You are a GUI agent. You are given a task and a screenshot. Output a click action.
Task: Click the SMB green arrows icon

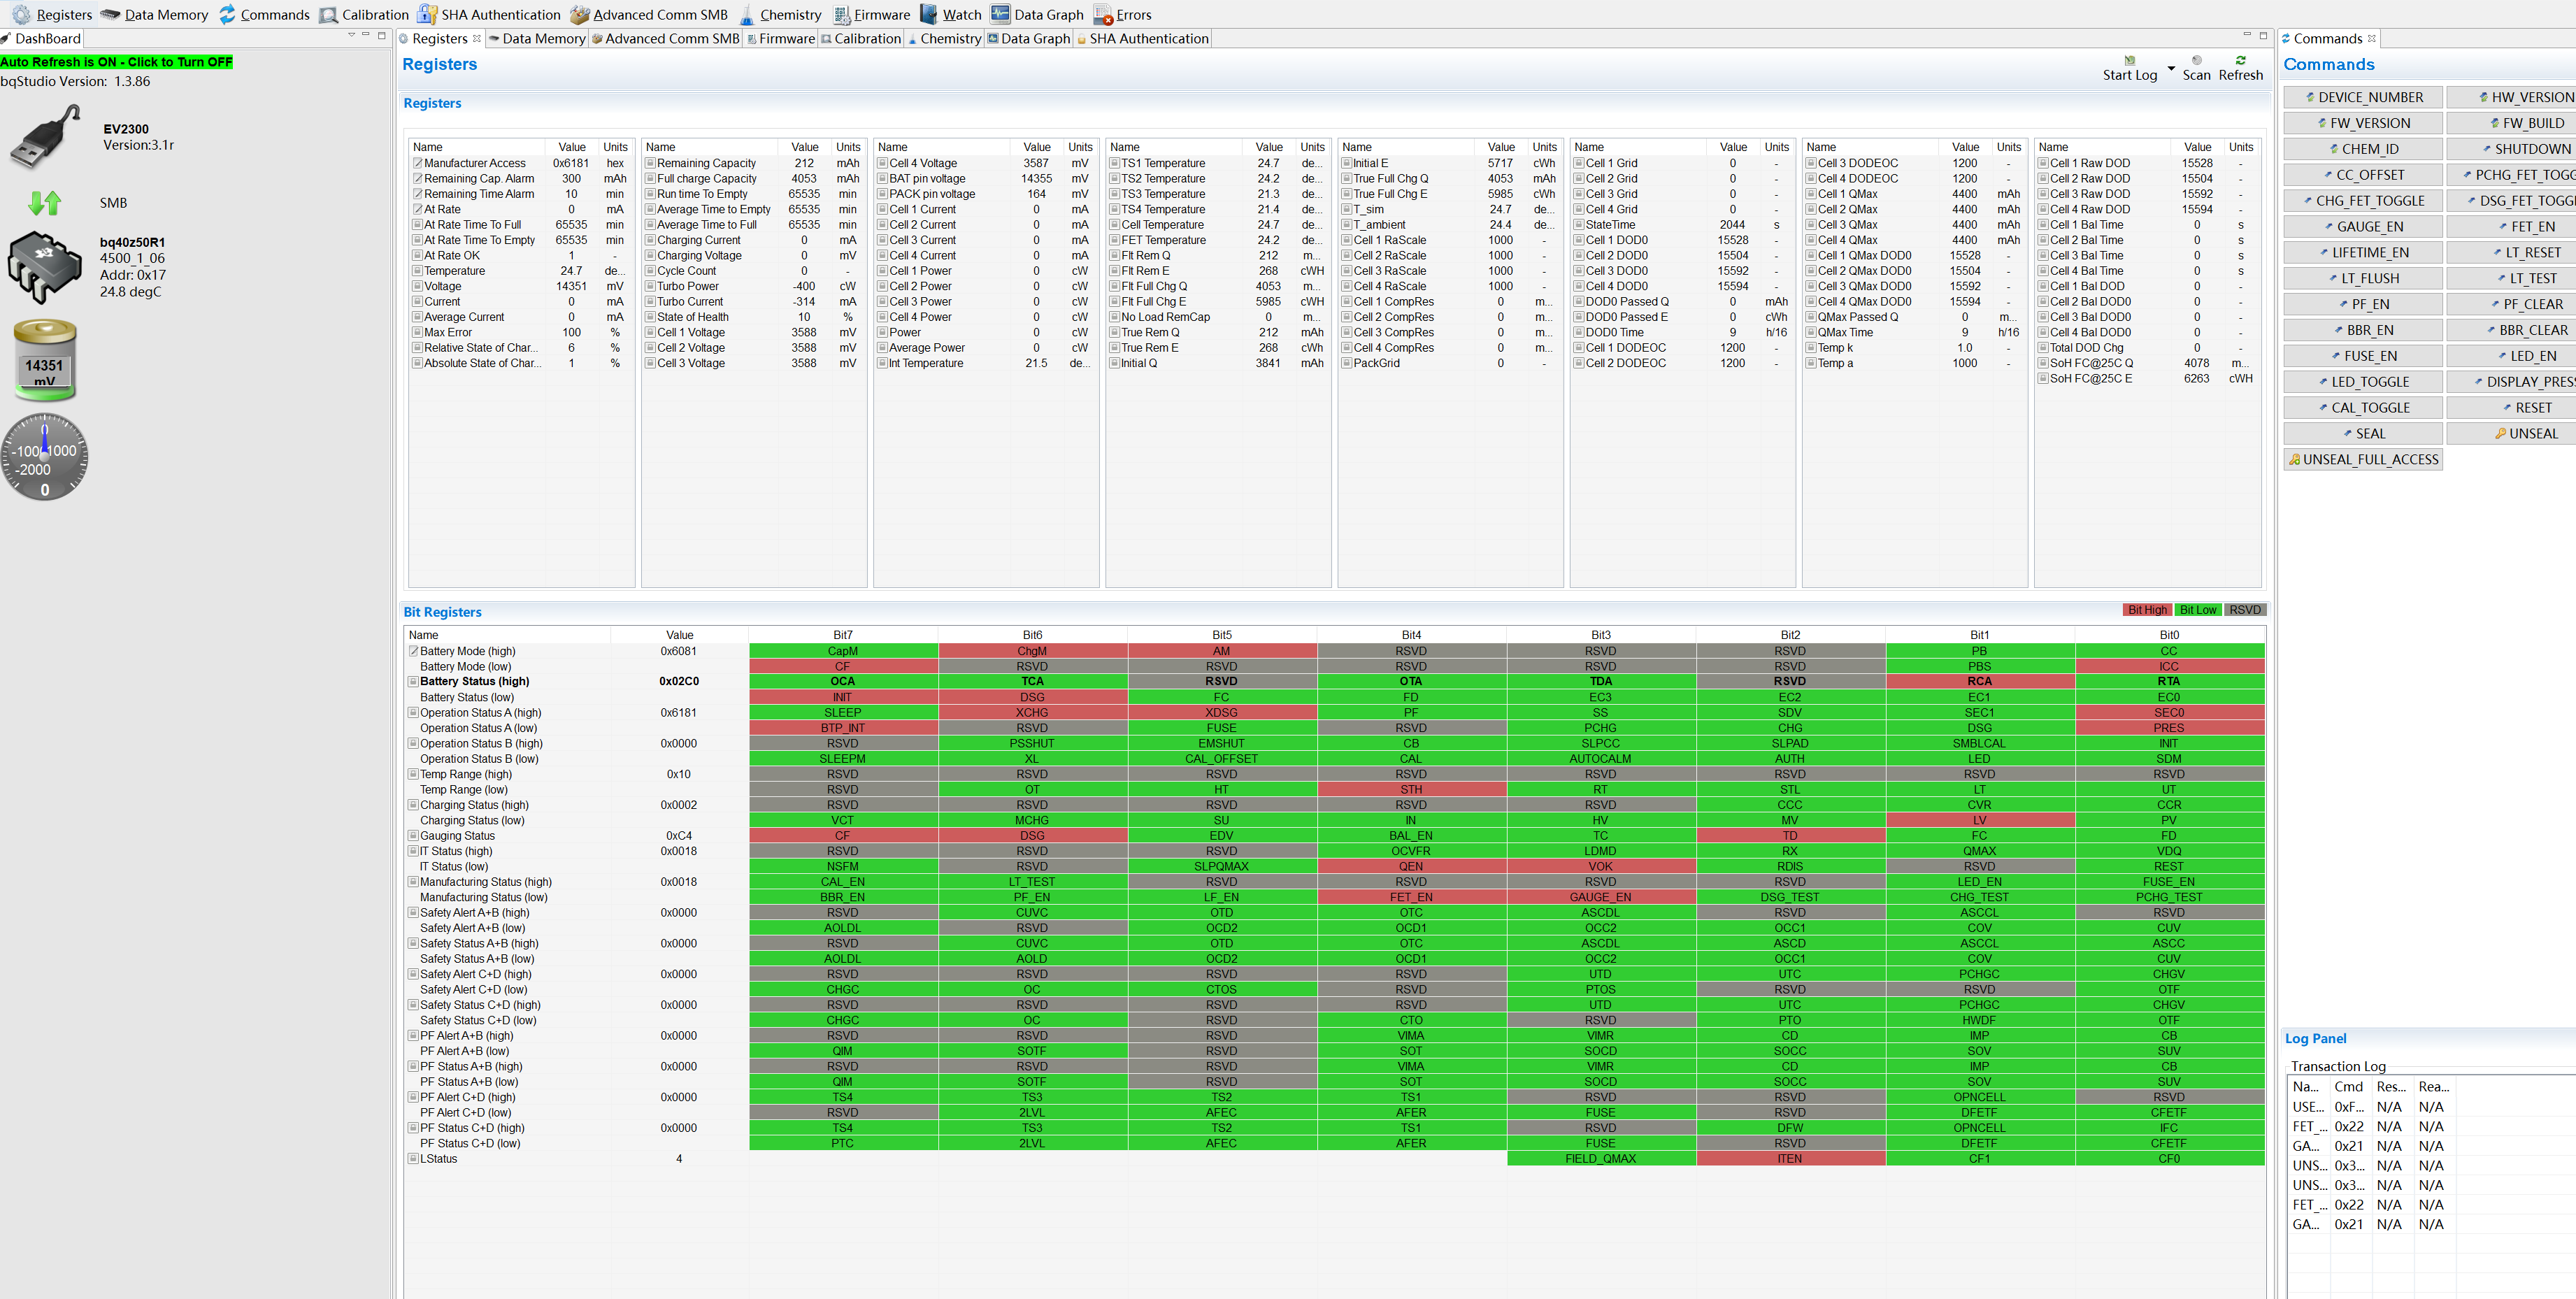45,203
